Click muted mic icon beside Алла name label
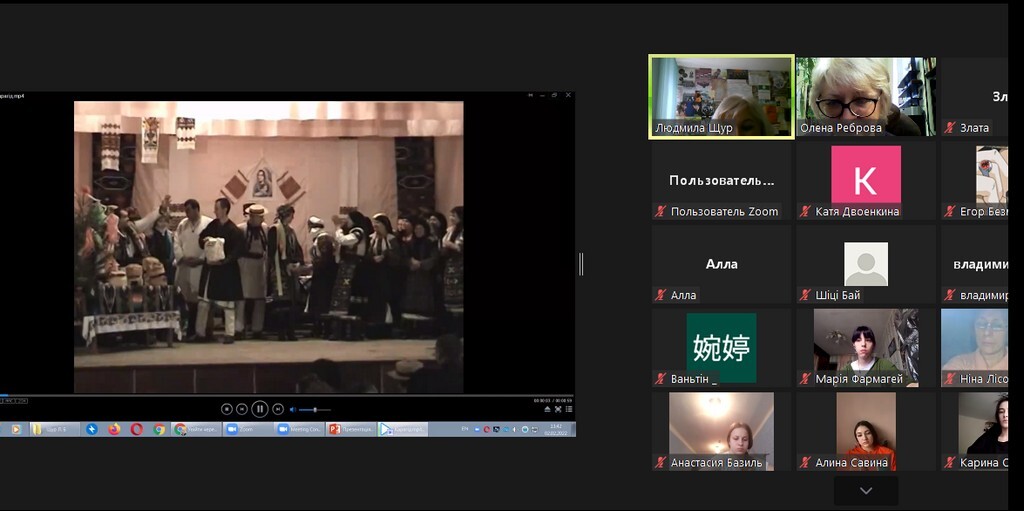This screenshot has width=1024, height=511. [661, 295]
